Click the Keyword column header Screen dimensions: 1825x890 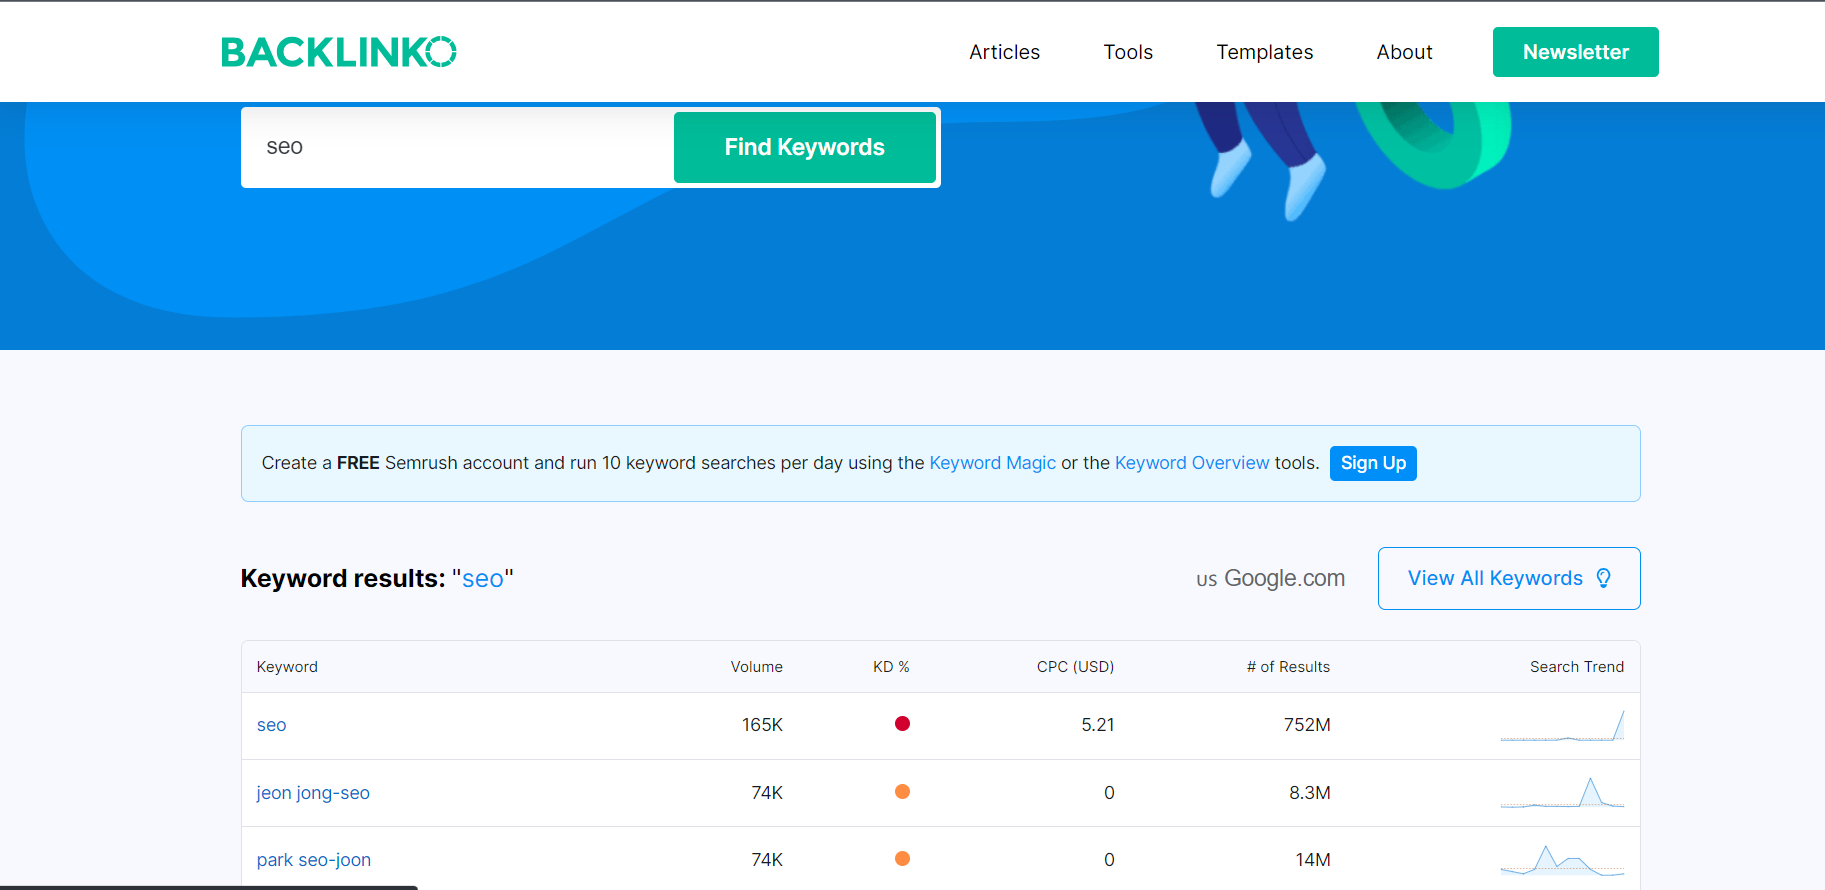coord(287,667)
